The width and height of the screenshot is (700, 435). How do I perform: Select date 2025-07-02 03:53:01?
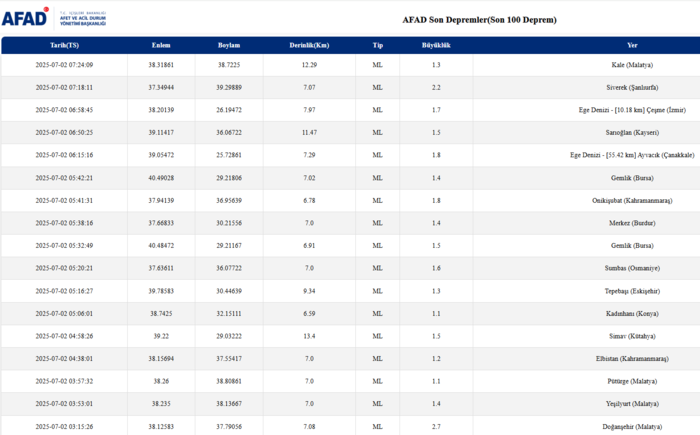(x=64, y=404)
